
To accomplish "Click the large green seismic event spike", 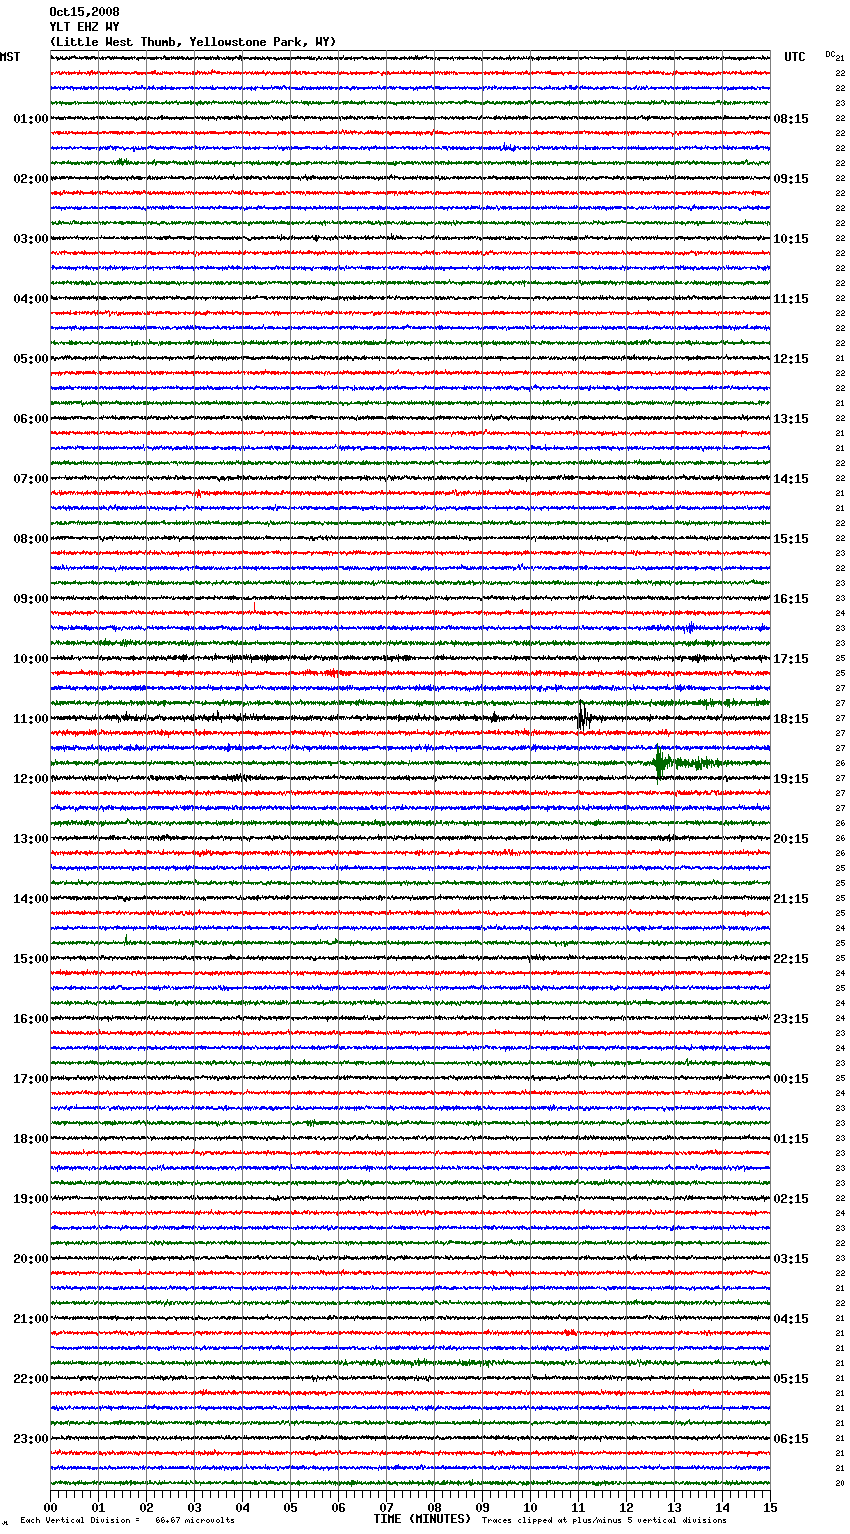I will (659, 763).
